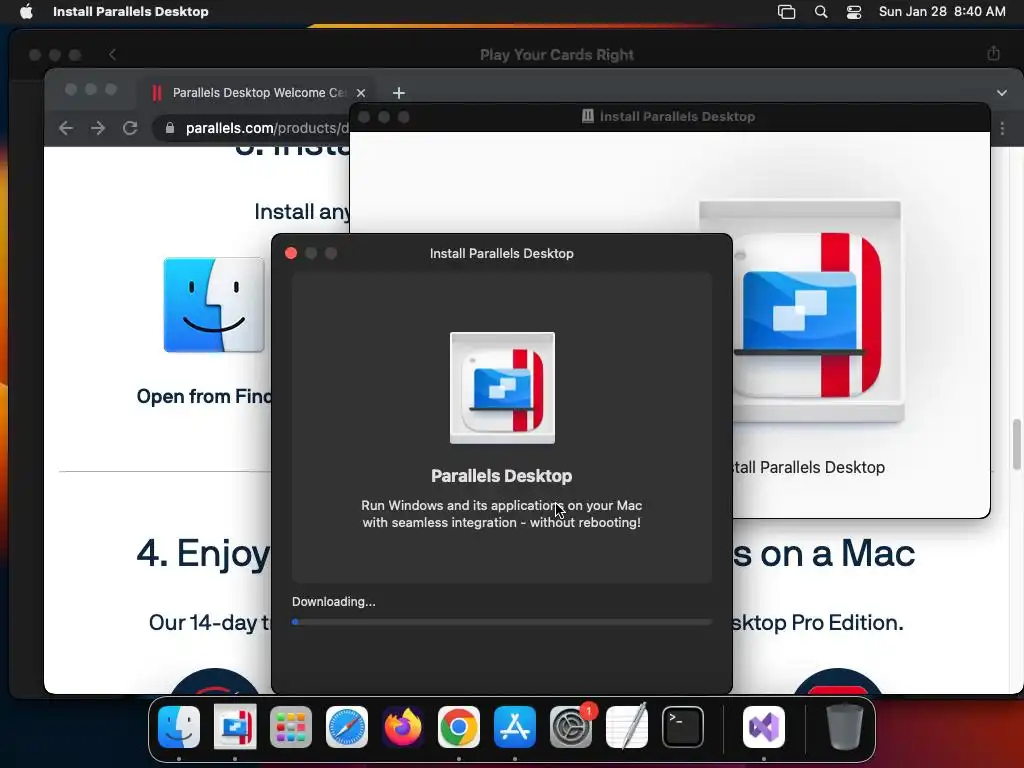Open Launchpad from the Dock
This screenshot has height=768, width=1024.
point(291,727)
